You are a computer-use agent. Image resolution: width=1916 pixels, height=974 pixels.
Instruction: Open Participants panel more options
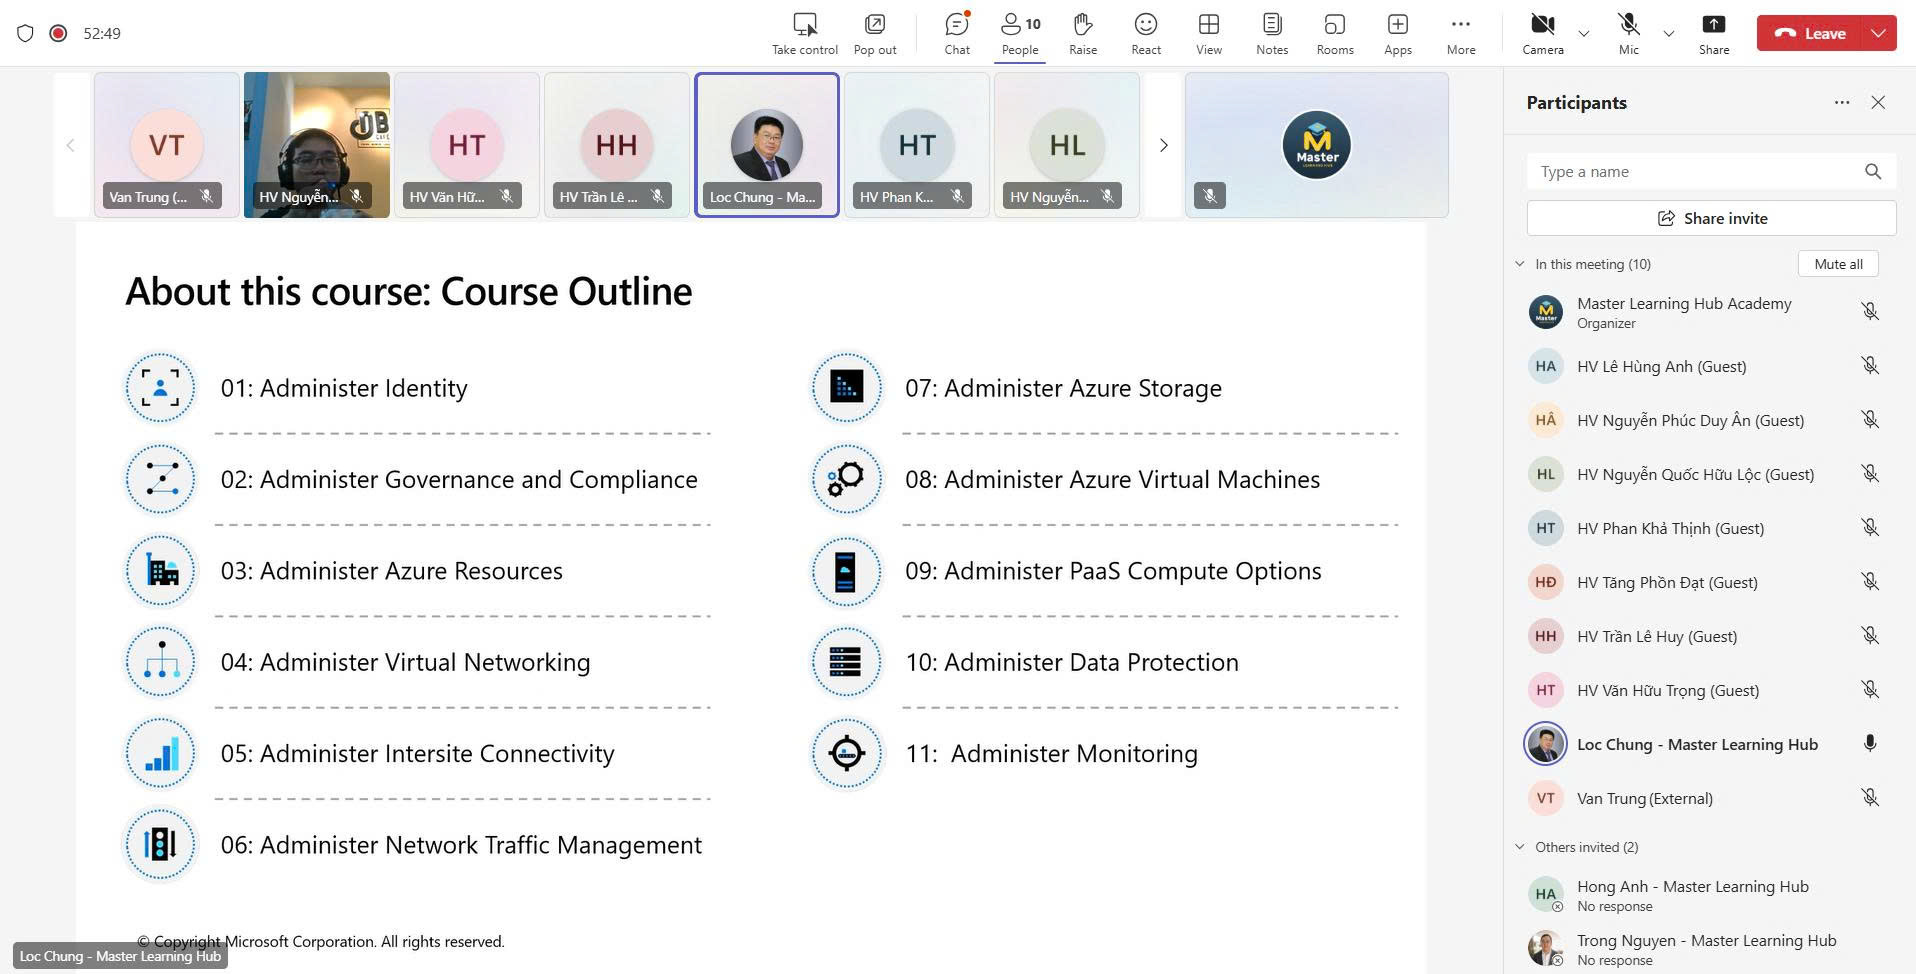(x=1842, y=102)
